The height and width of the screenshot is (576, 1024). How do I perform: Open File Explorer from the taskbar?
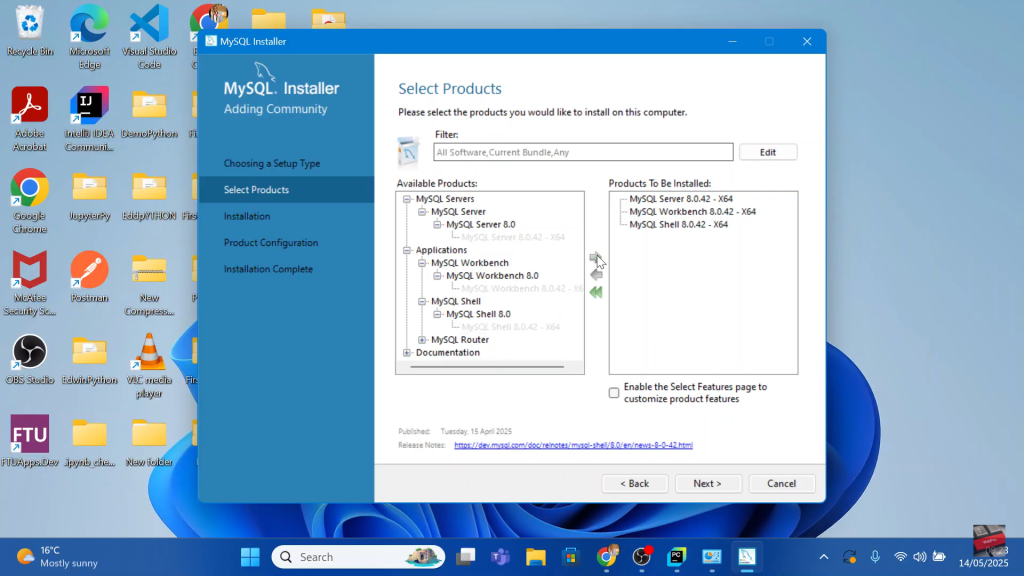pos(536,557)
